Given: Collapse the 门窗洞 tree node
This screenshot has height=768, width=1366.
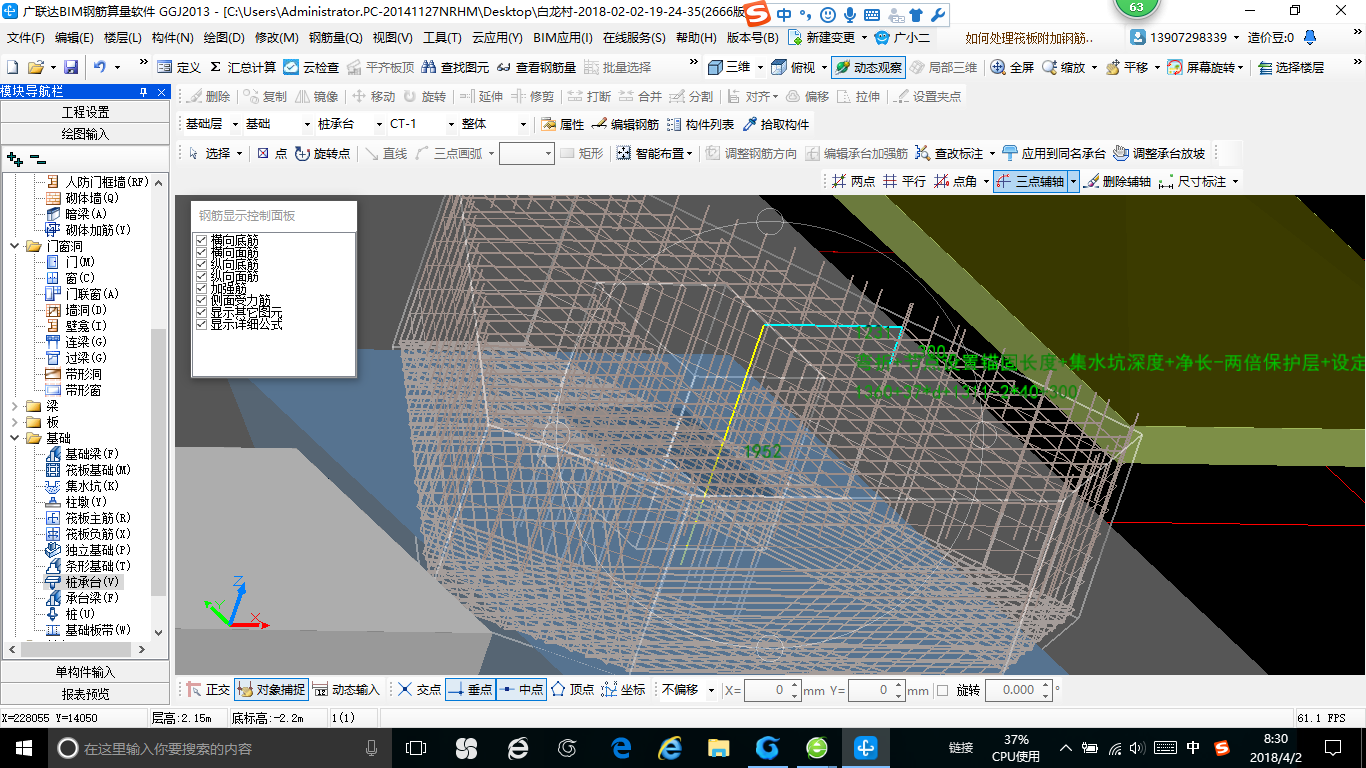Looking at the screenshot, I should [x=14, y=246].
